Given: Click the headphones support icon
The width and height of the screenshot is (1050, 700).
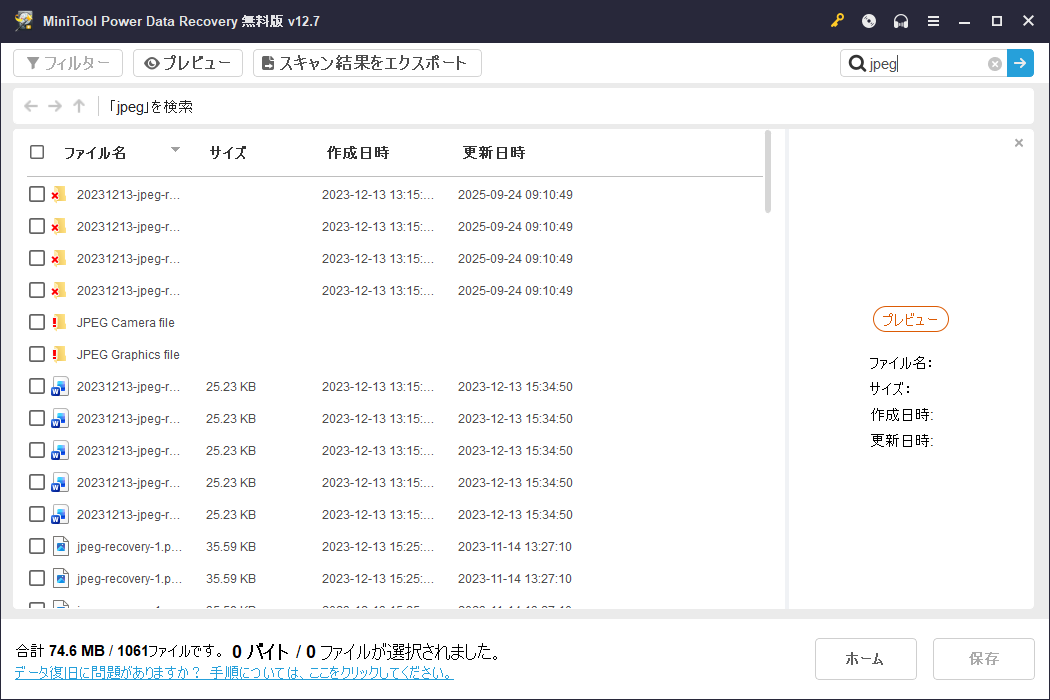Looking at the screenshot, I should pyautogui.click(x=901, y=20).
